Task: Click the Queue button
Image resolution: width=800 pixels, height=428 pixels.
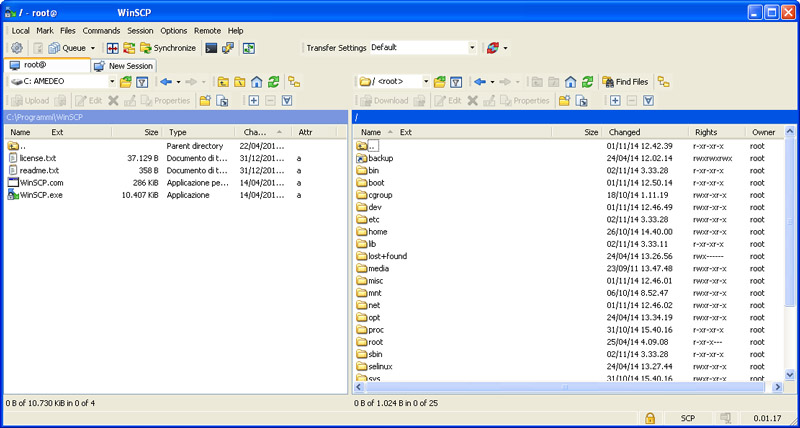Action: (x=67, y=48)
